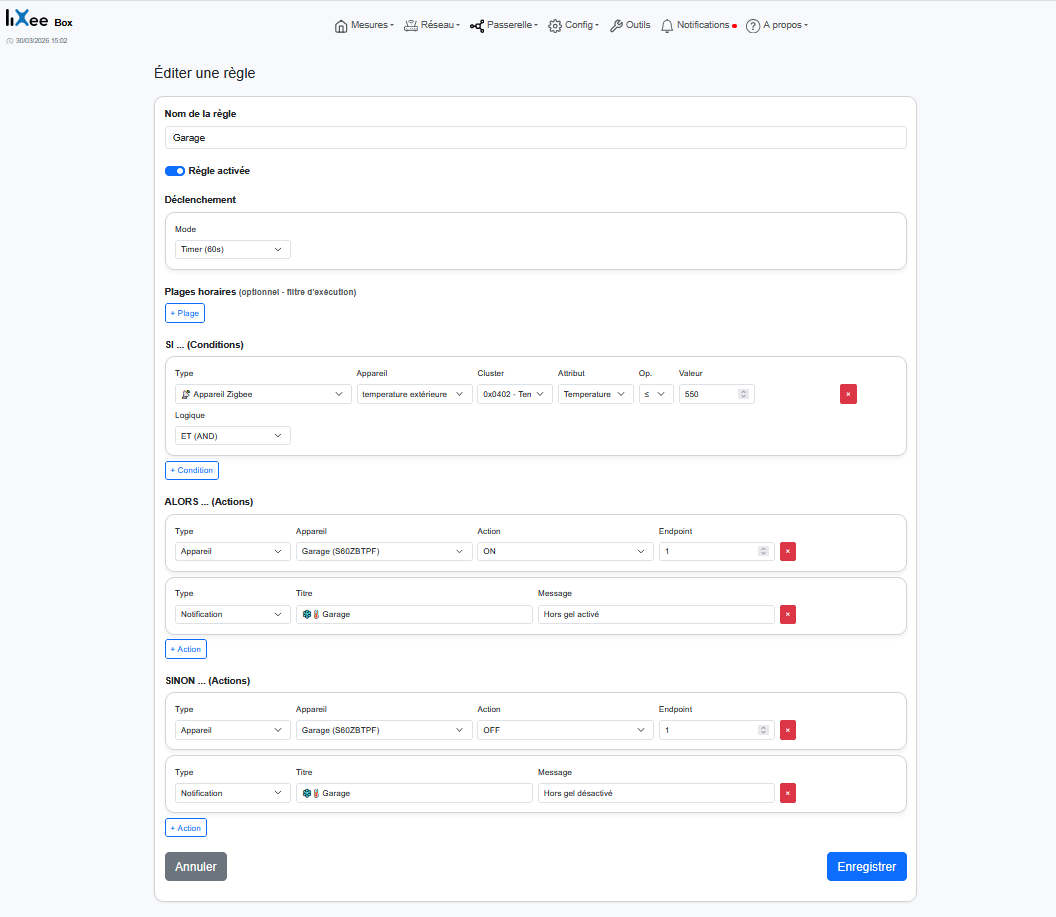Viewport: 1056px width, 917px height.
Task: Open the Mode Timer (60s) dropdown
Action: tap(232, 249)
